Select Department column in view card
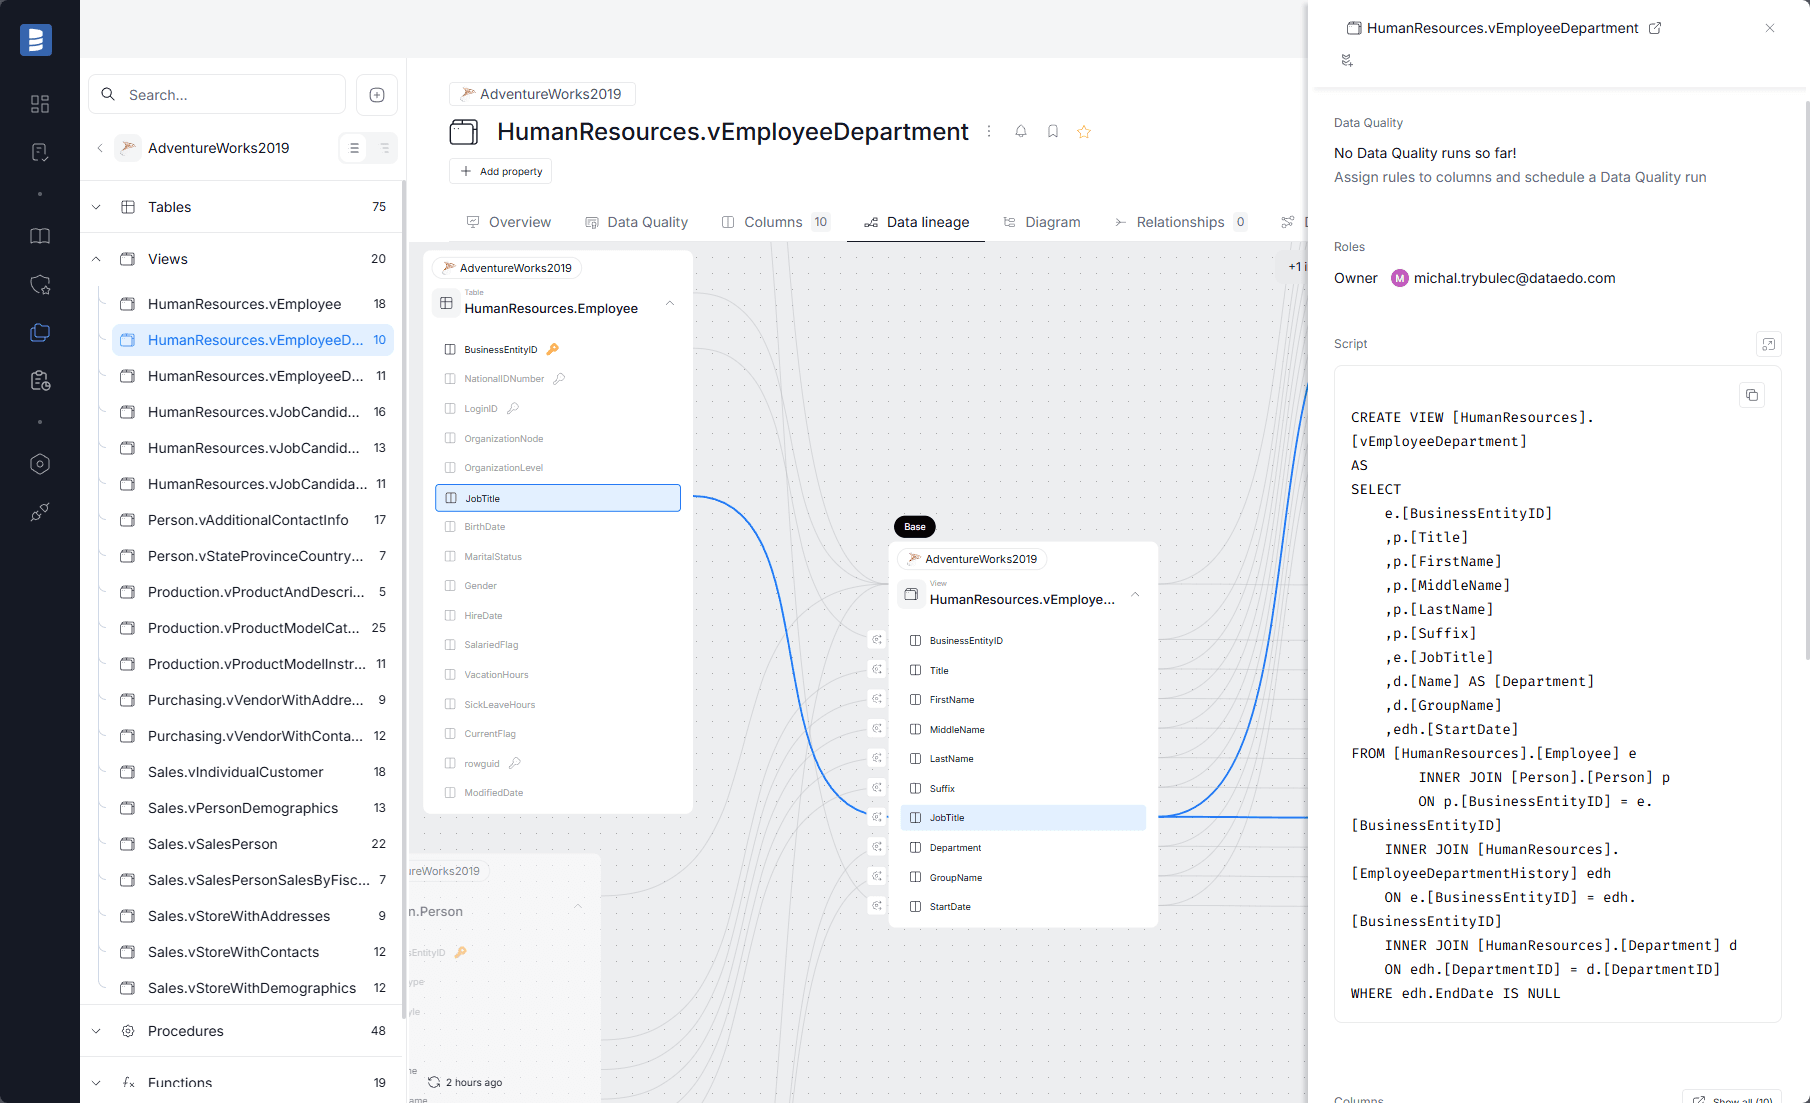Screen dimensions: 1810x1103 pos(1023,848)
